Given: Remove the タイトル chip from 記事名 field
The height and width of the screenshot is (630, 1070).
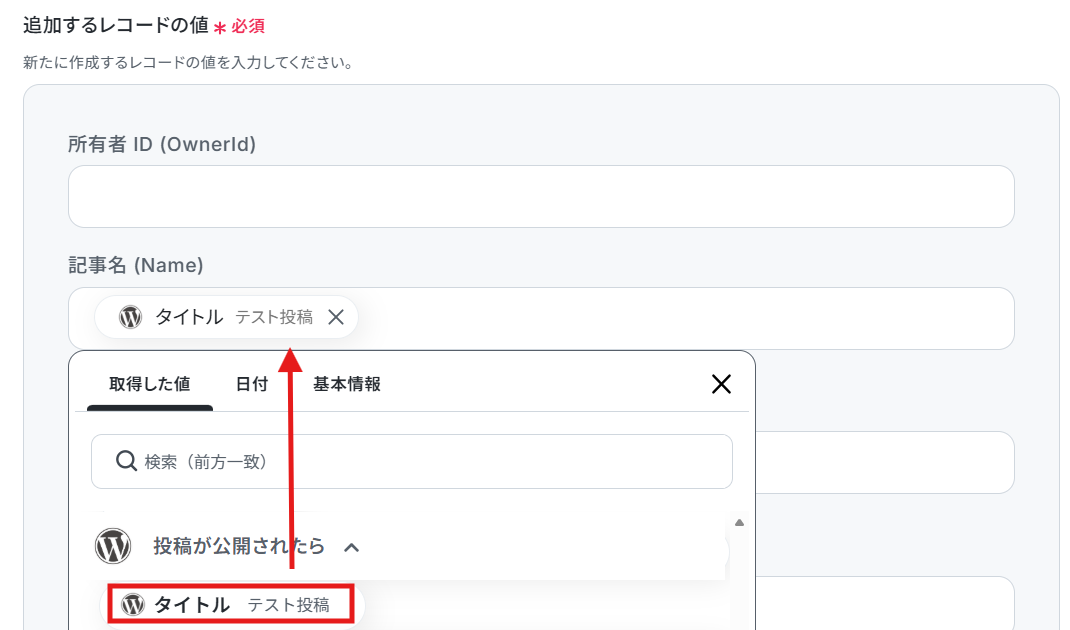Looking at the screenshot, I should click(336, 317).
